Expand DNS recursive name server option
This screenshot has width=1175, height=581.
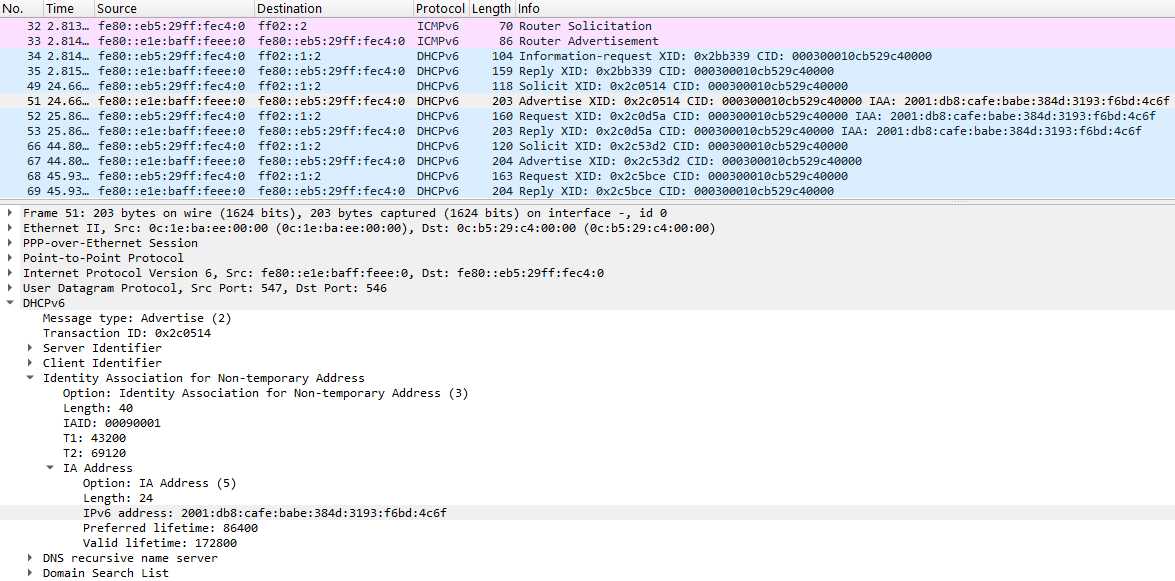tap(30, 558)
